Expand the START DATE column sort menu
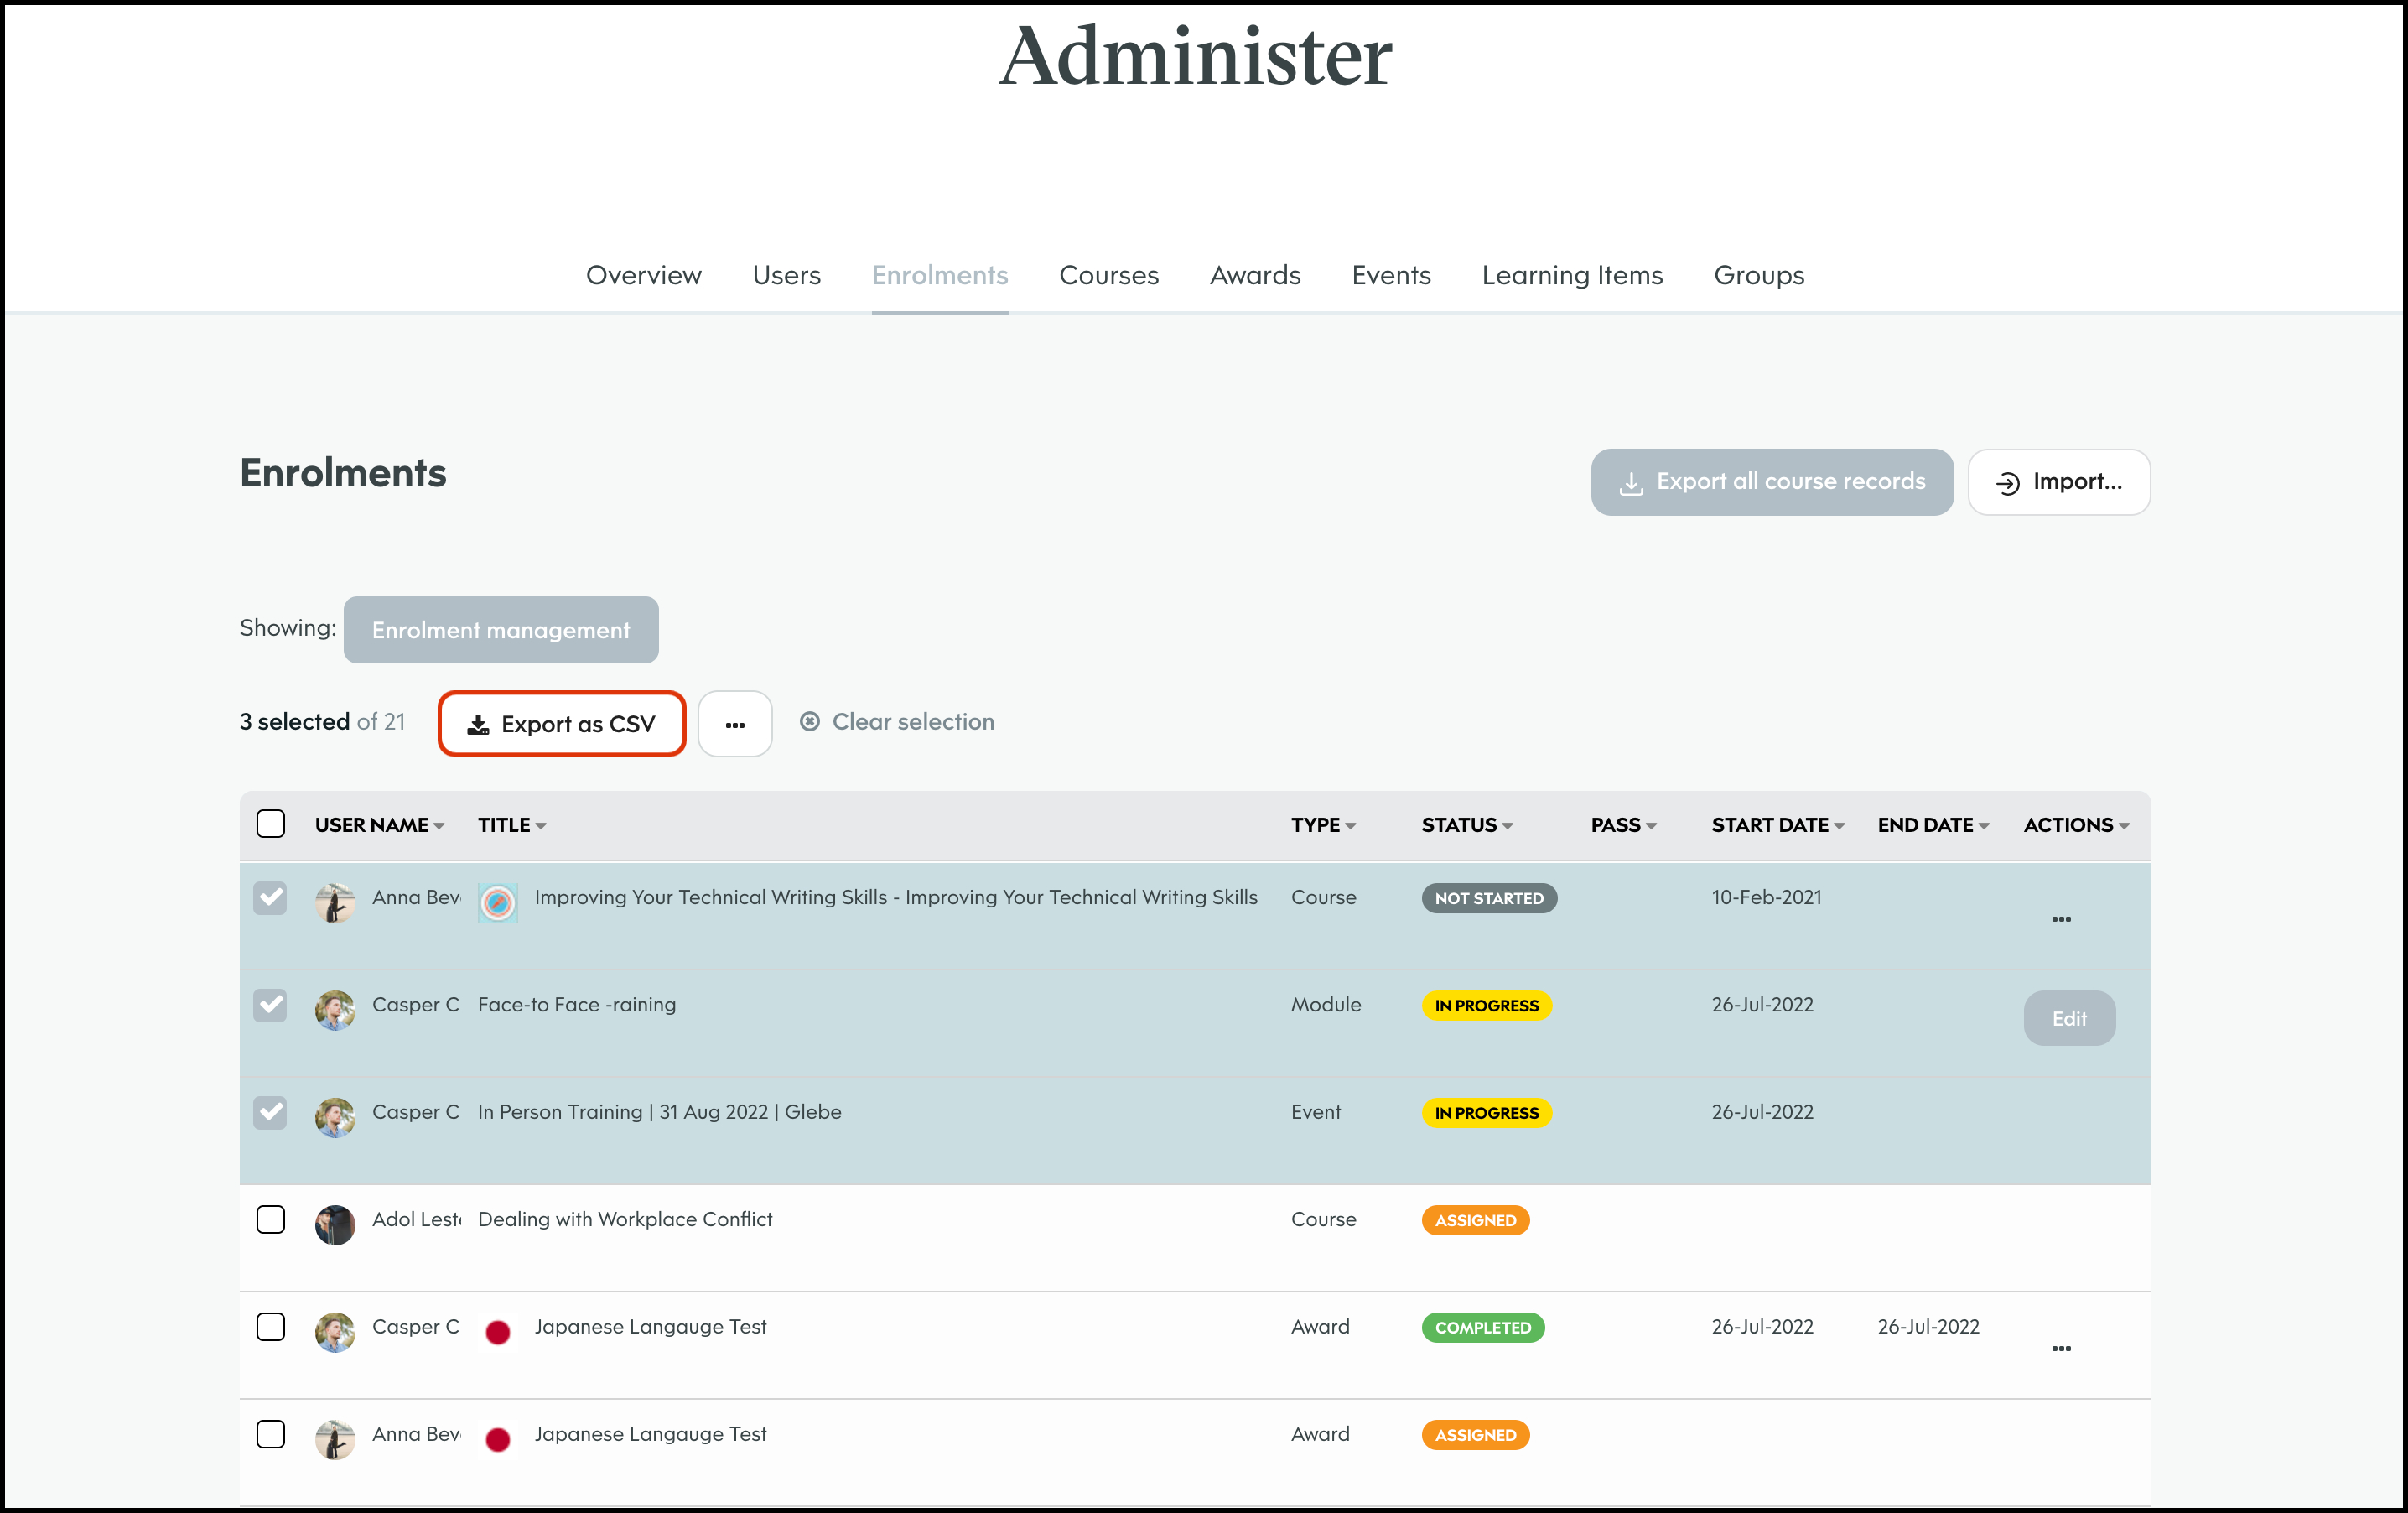 click(1838, 826)
